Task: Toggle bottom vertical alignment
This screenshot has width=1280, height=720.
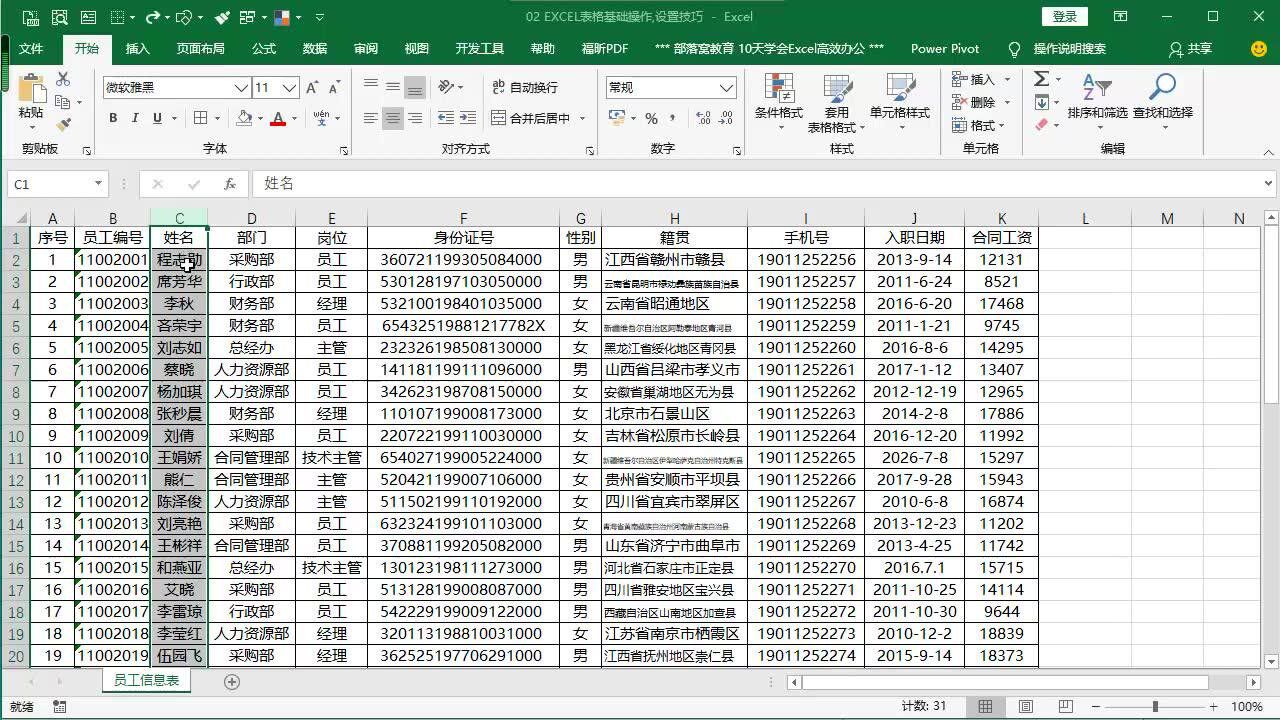Action: 415,87
